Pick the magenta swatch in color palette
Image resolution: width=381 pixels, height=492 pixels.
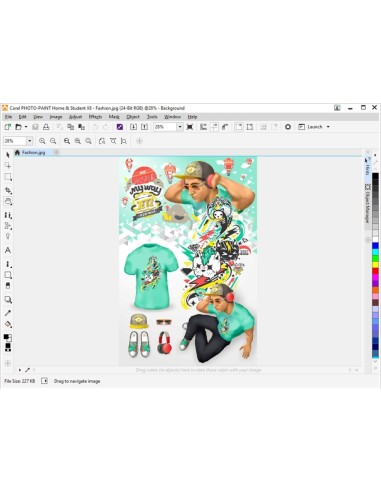(x=375, y=277)
